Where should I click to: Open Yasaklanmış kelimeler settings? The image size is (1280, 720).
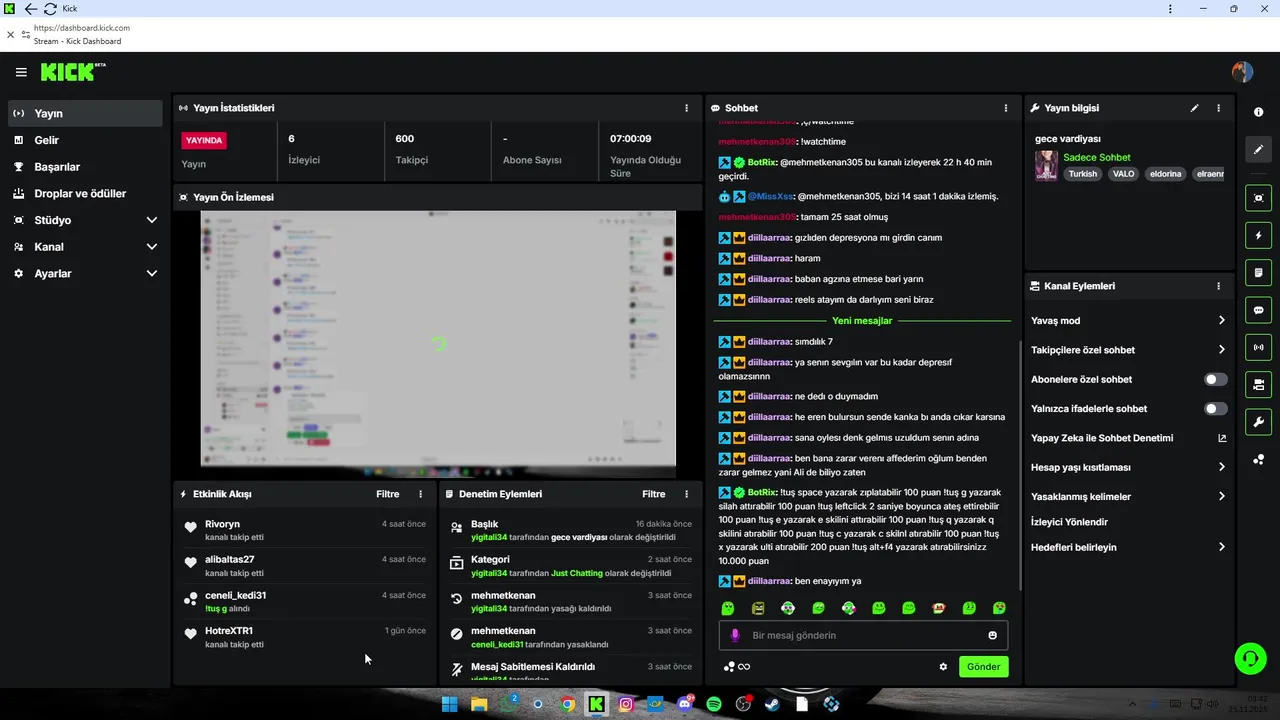(x=1128, y=496)
